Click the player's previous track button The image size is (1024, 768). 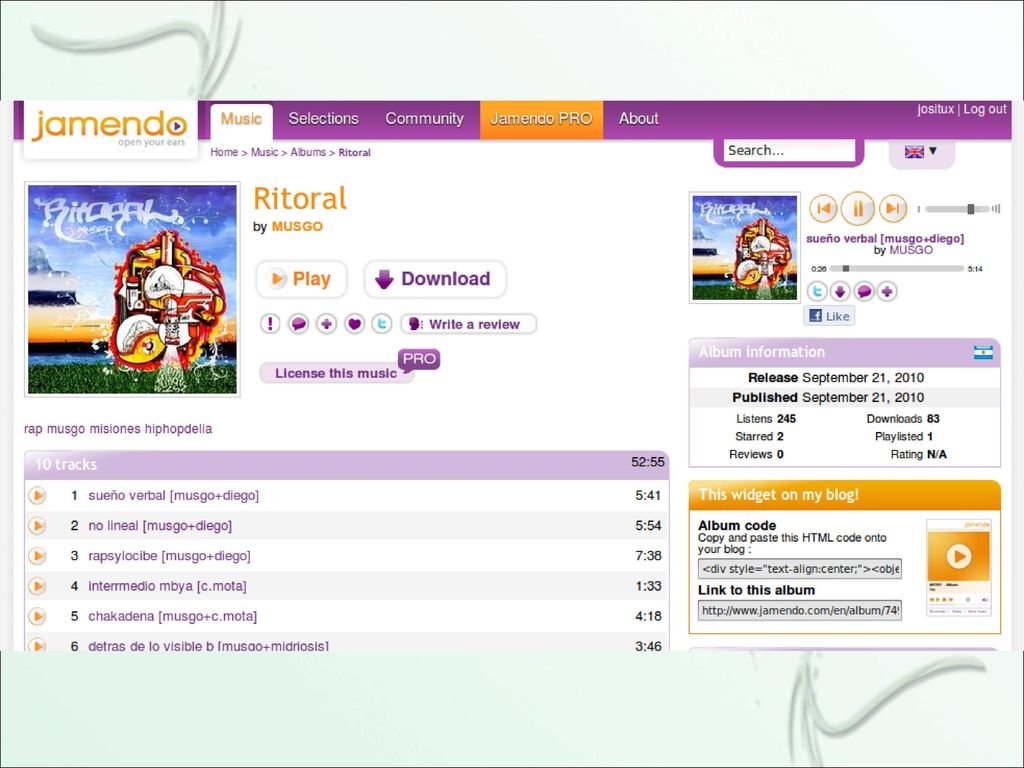pos(824,209)
